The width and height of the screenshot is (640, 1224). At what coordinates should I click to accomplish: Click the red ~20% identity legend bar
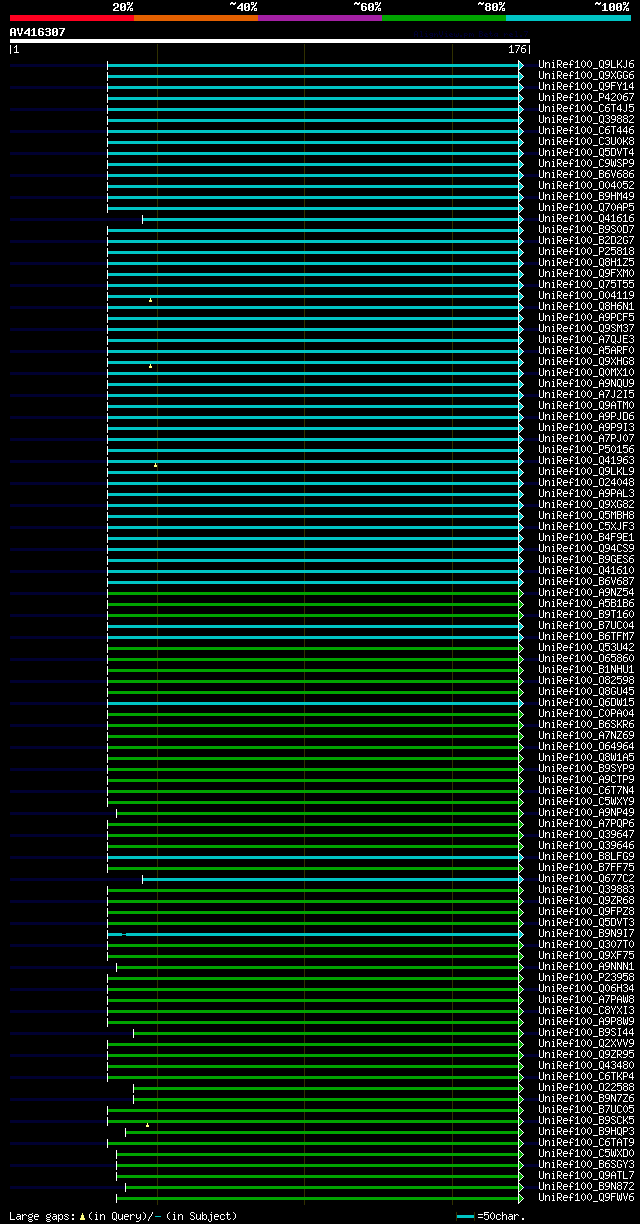pyautogui.click(x=71, y=18)
